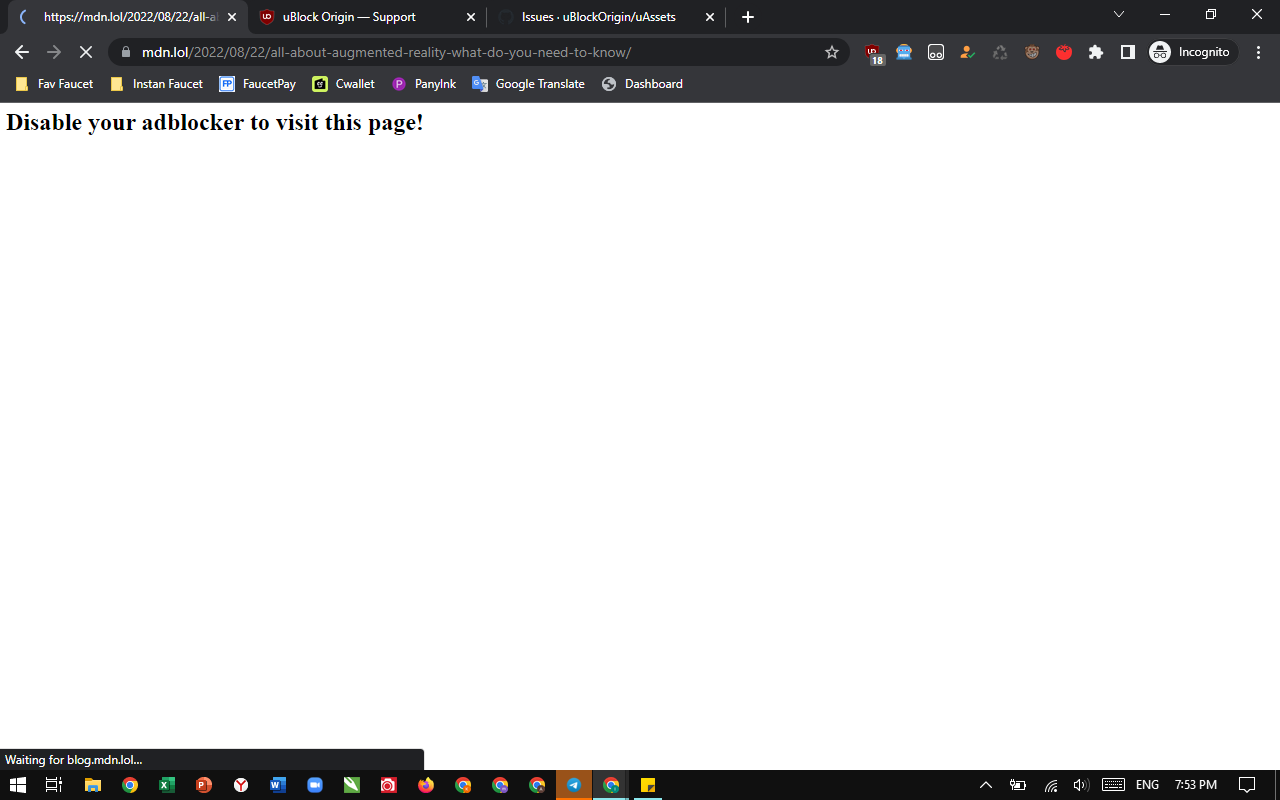Open the Chrome custom tab list chevron

tap(1119, 15)
